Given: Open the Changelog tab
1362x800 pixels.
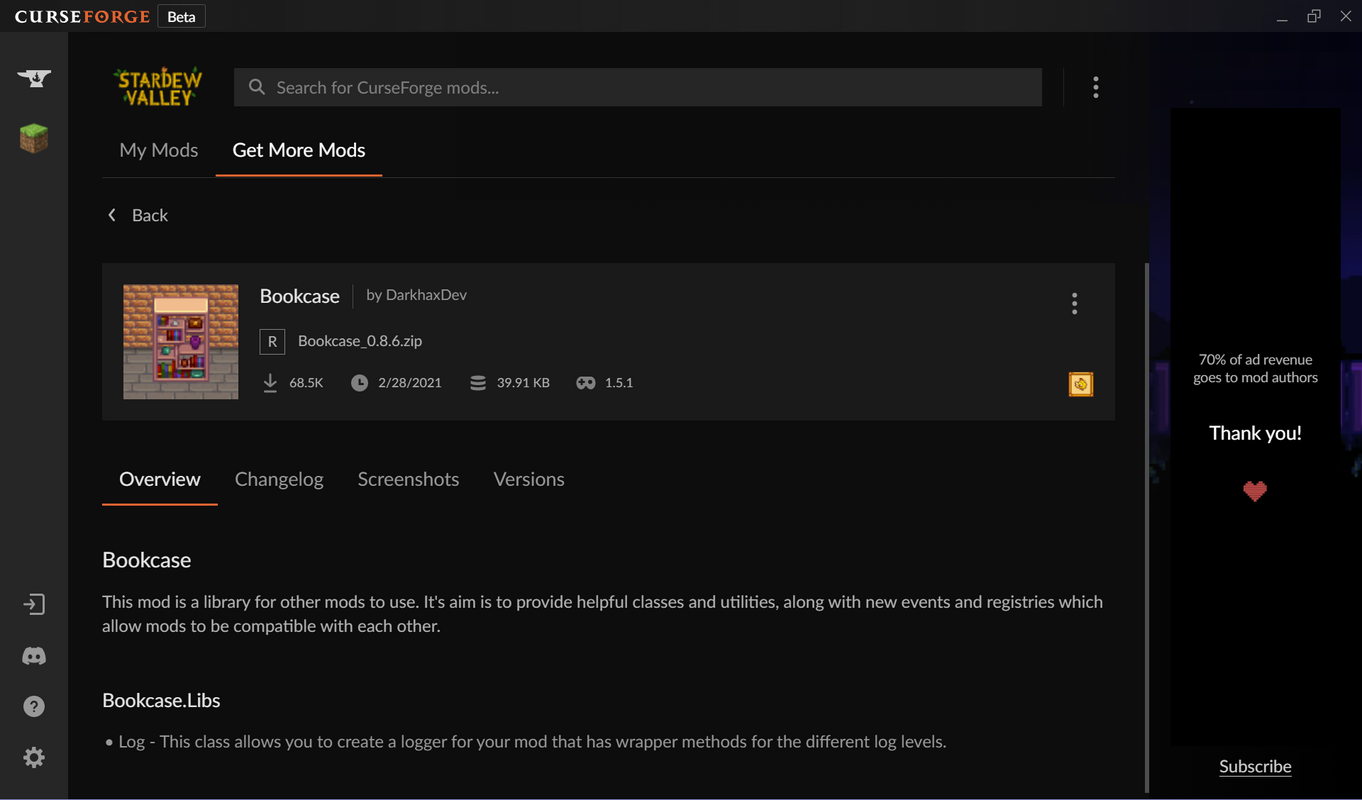Looking at the screenshot, I should click(x=279, y=479).
